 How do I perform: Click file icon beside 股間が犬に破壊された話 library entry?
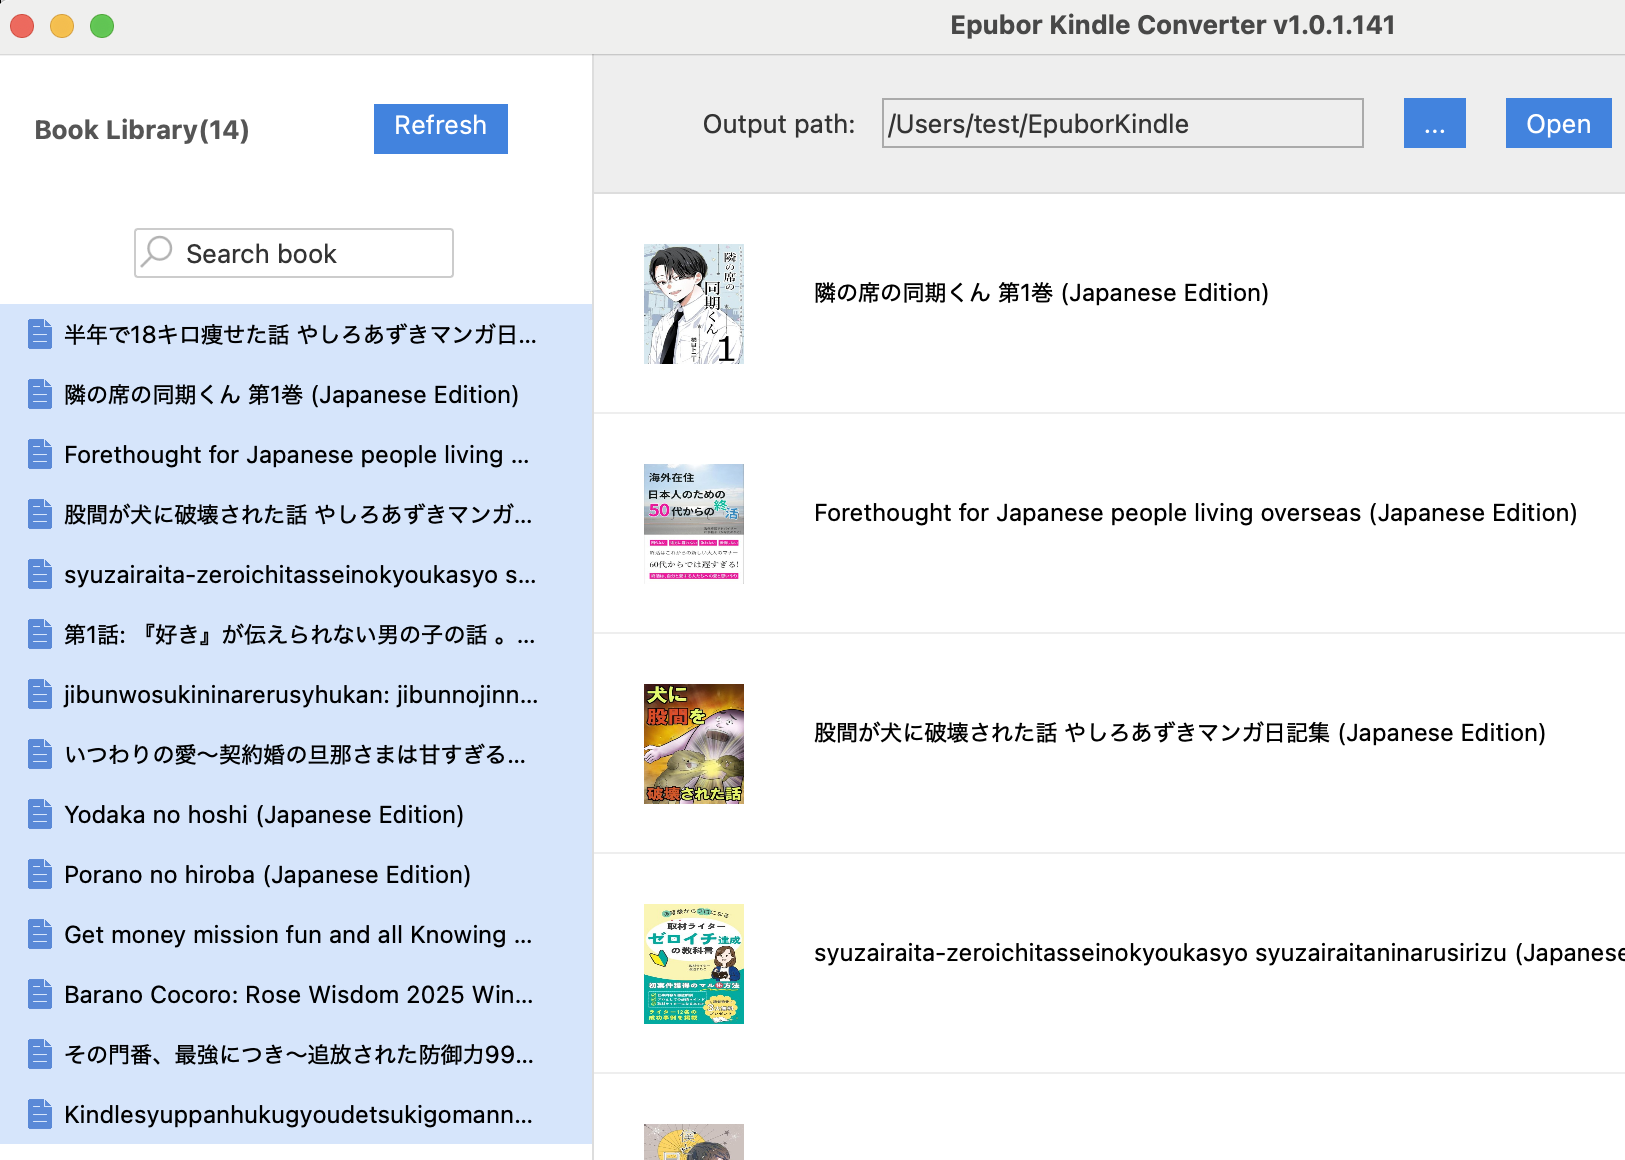40,514
